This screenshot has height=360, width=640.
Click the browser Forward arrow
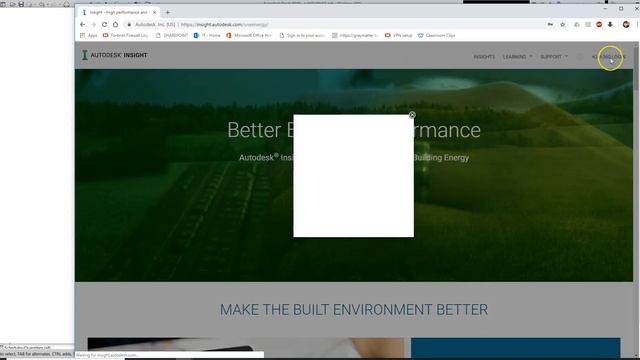[93, 24]
